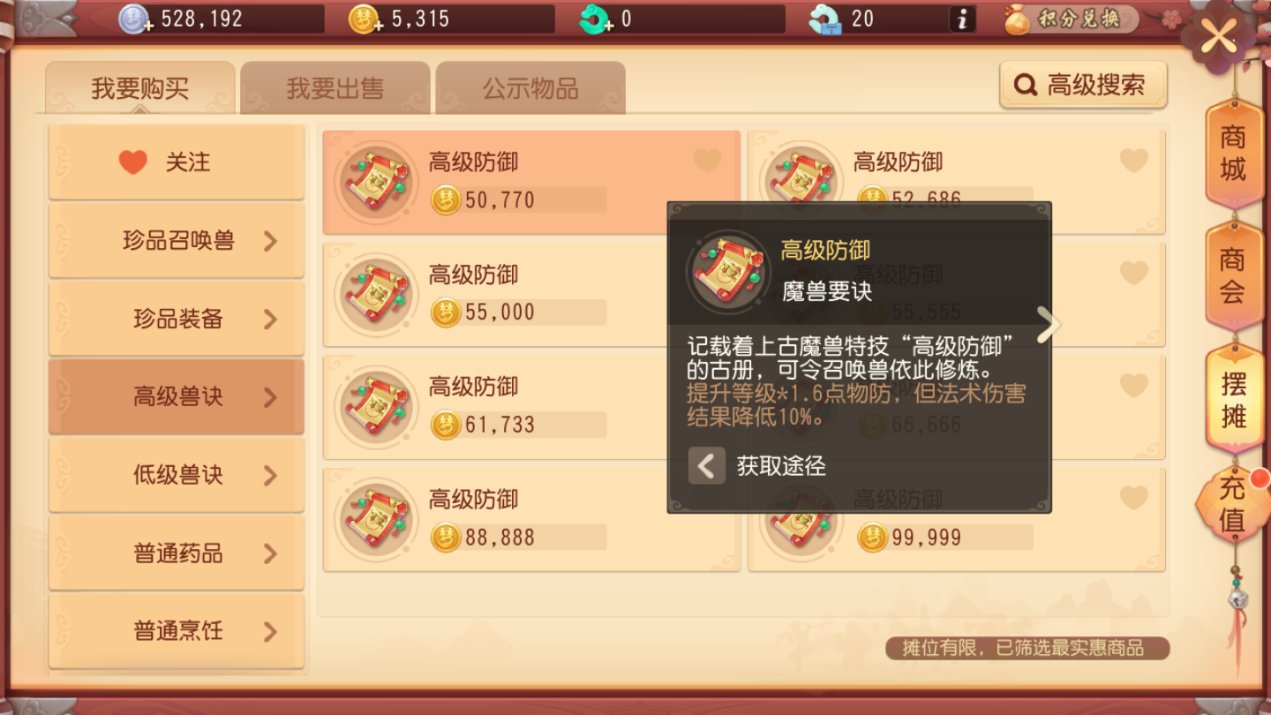The width and height of the screenshot is (1271, 715).
Task: Open 高级搜索 advanced search
Action: point(1083,85)
